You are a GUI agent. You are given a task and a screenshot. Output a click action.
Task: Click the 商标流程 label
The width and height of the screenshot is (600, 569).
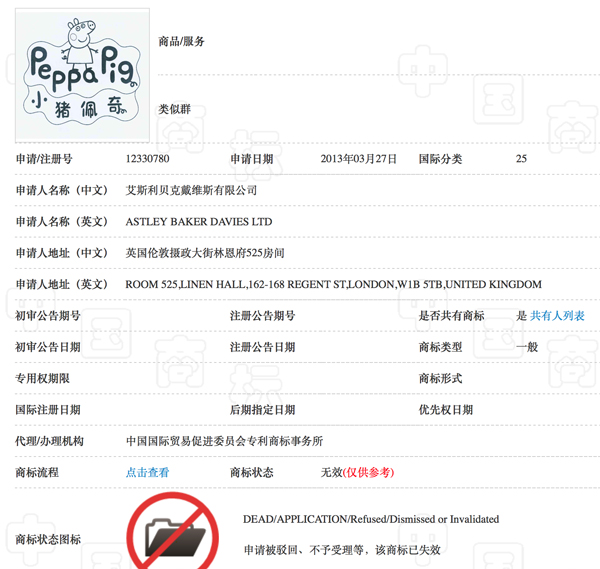point(37,472)
